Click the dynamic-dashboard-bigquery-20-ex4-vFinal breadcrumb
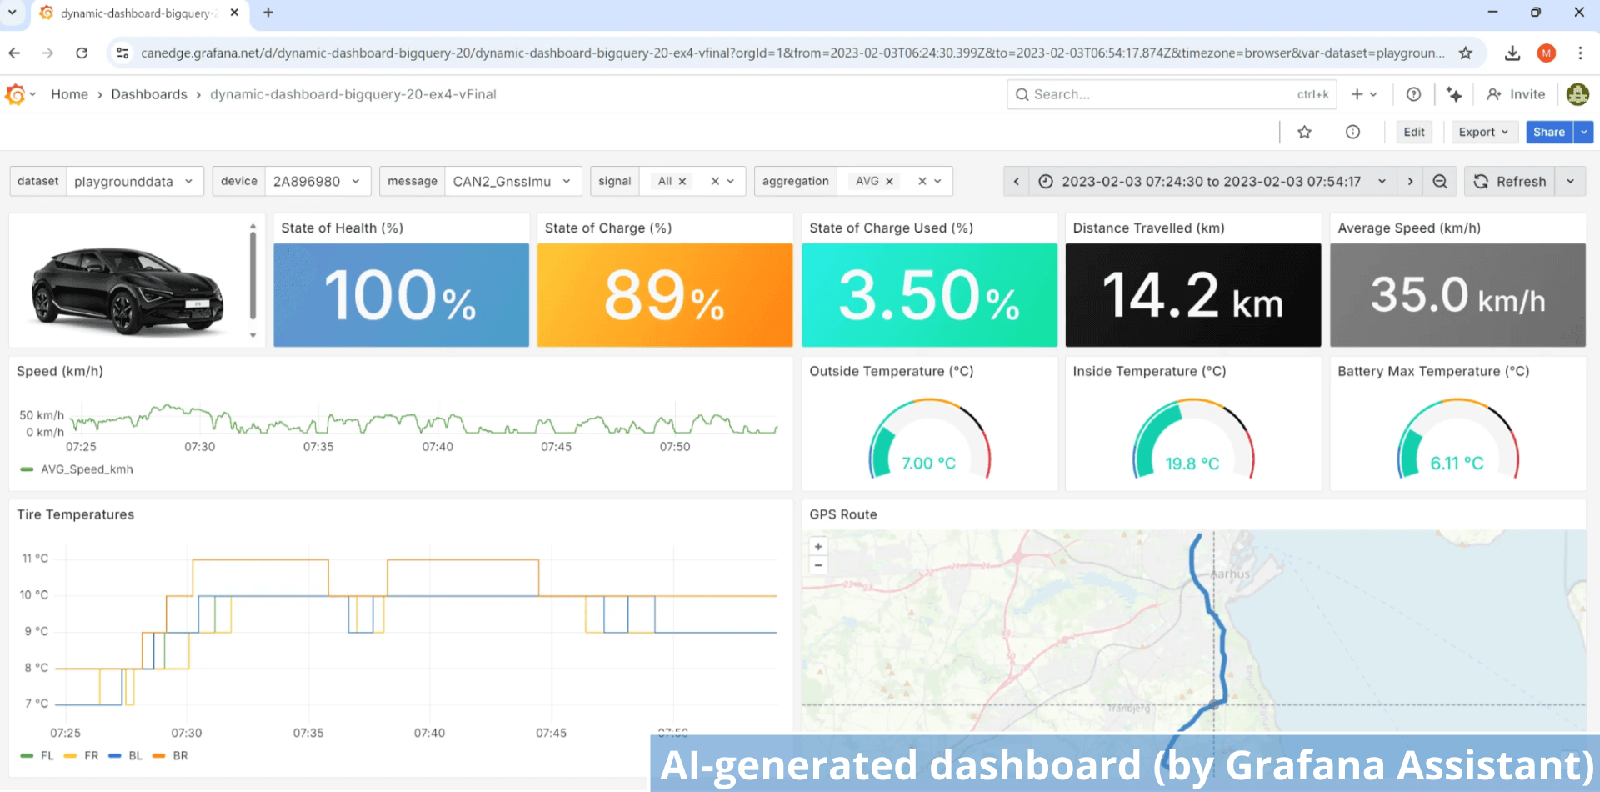1600x792 pixels. pyautogui.click(x=353, y=94)
